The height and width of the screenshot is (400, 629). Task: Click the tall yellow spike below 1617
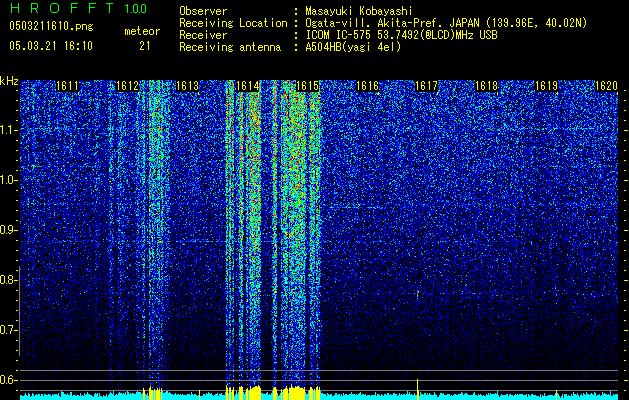(418, 389)
